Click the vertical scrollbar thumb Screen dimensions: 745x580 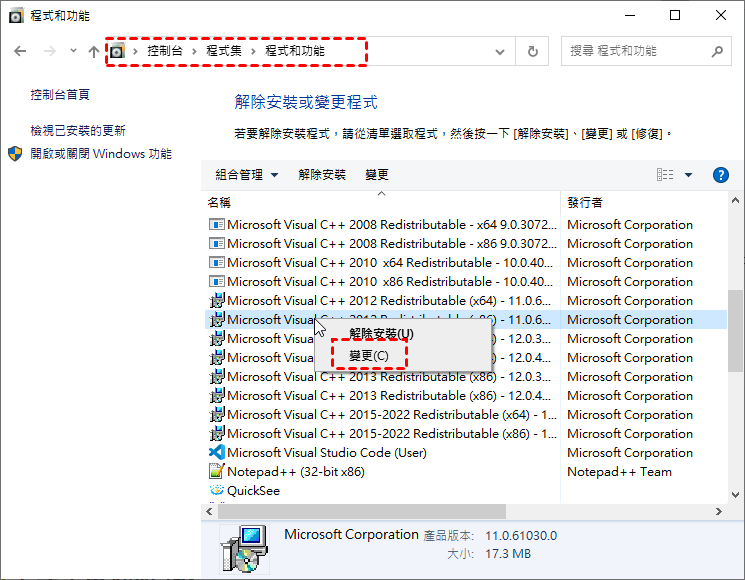pos(735,331)
